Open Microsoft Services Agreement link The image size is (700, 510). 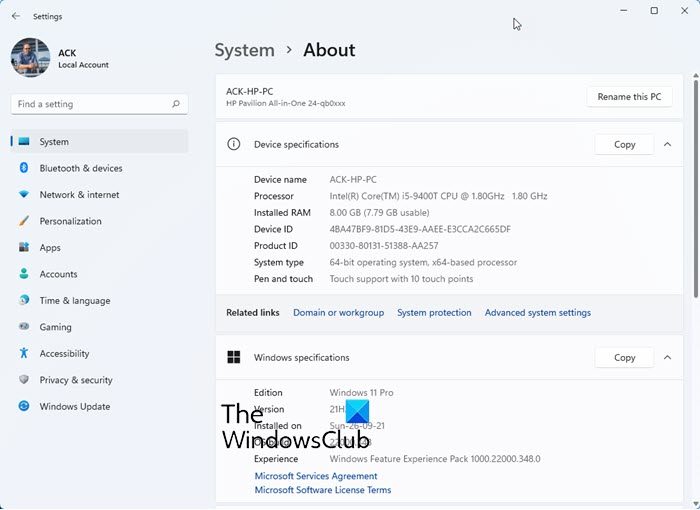pos(316,476)
